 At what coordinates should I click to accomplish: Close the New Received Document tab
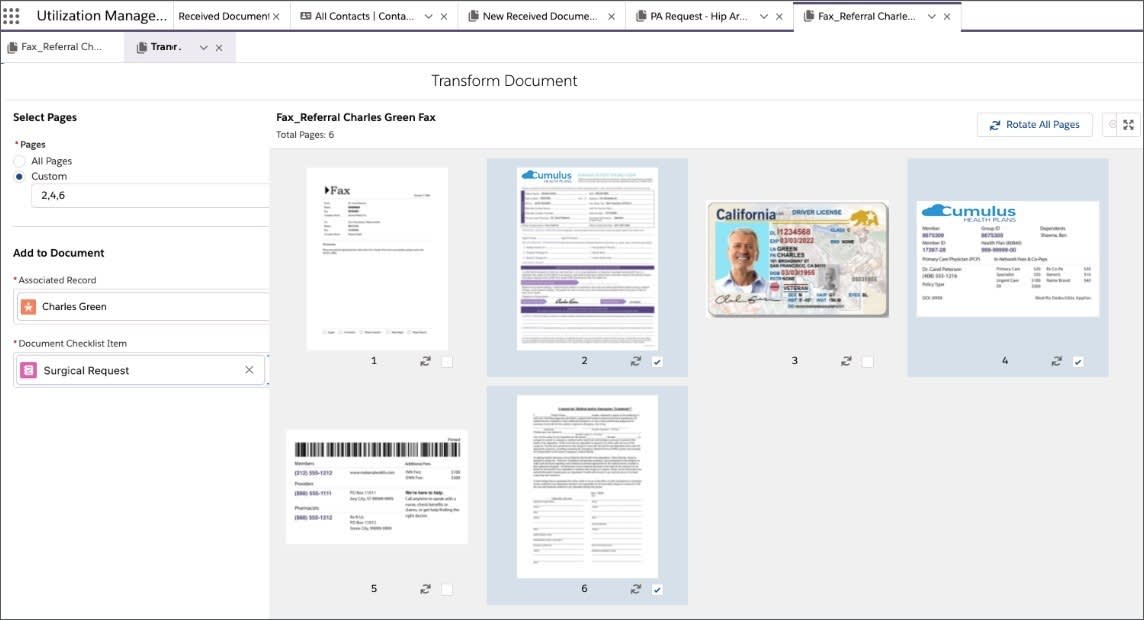click(x=611, y=16)
